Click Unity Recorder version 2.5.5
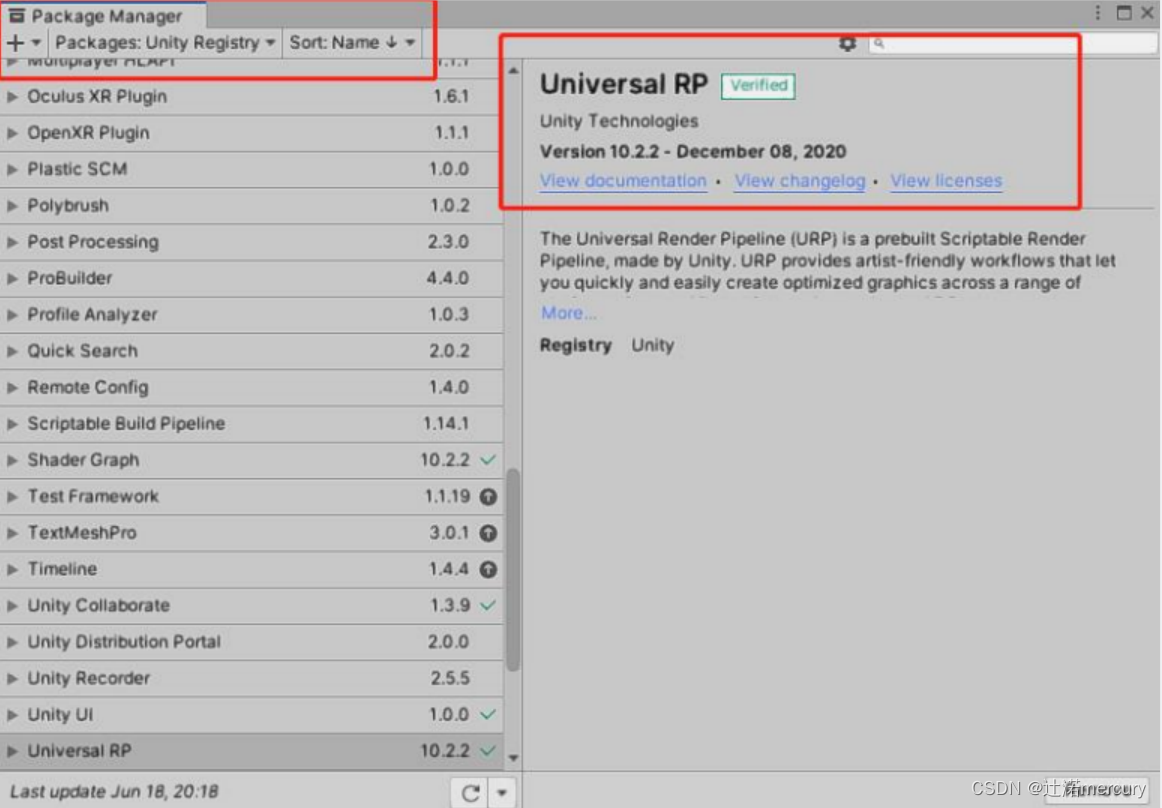The height and width of the screenshot is (808, 1162). click(450, 678)
